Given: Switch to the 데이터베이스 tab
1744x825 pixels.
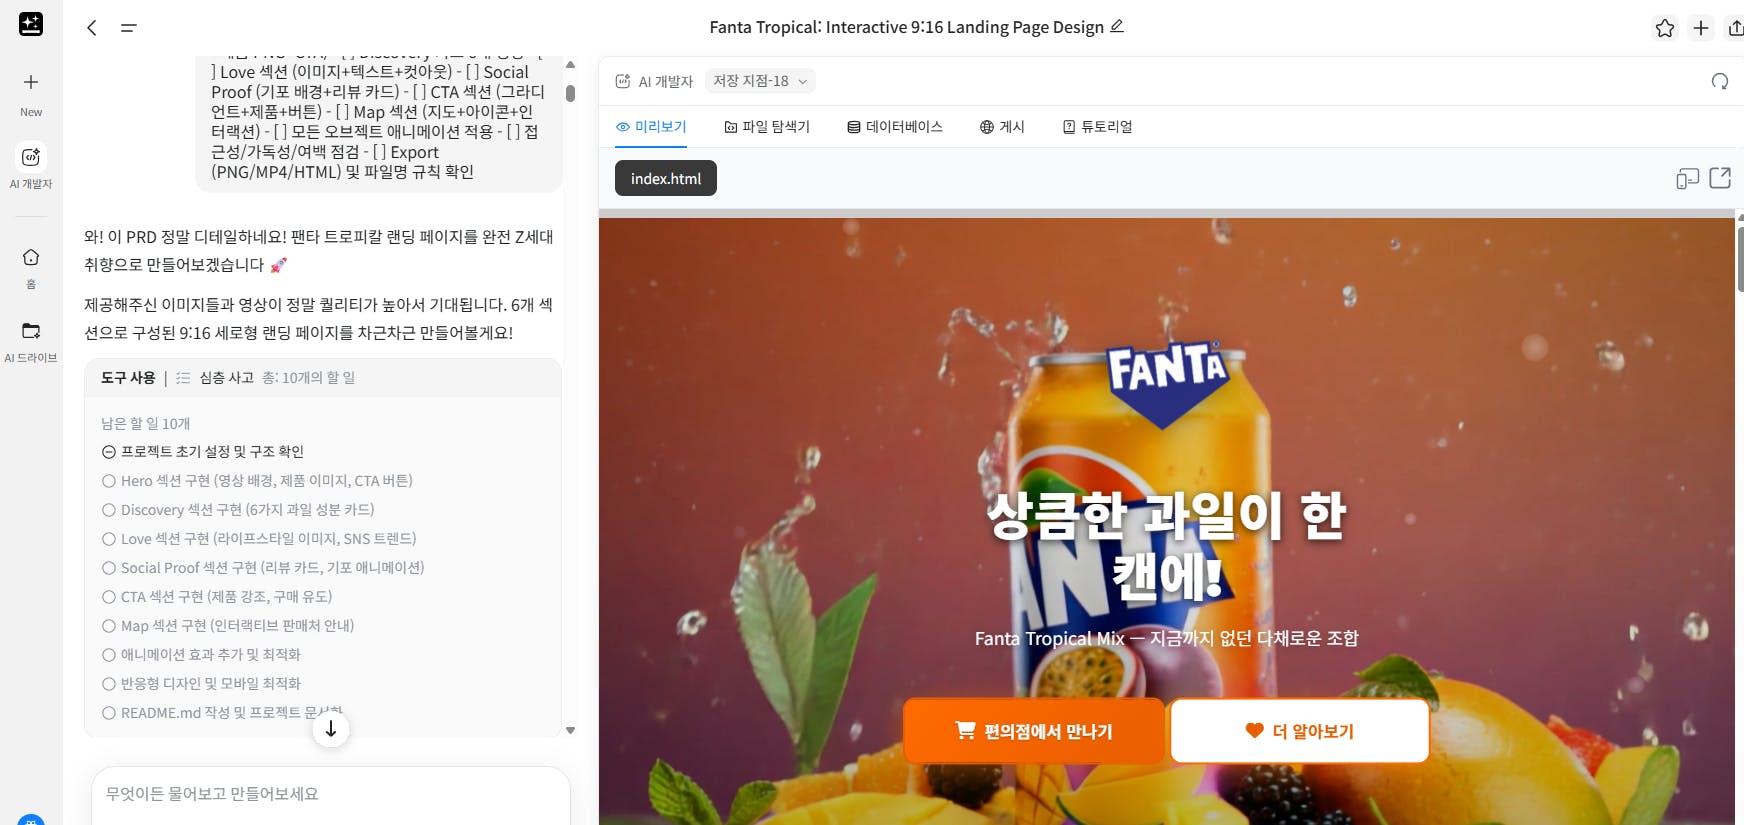Looking at the screenshot, I should coord(895,127).
